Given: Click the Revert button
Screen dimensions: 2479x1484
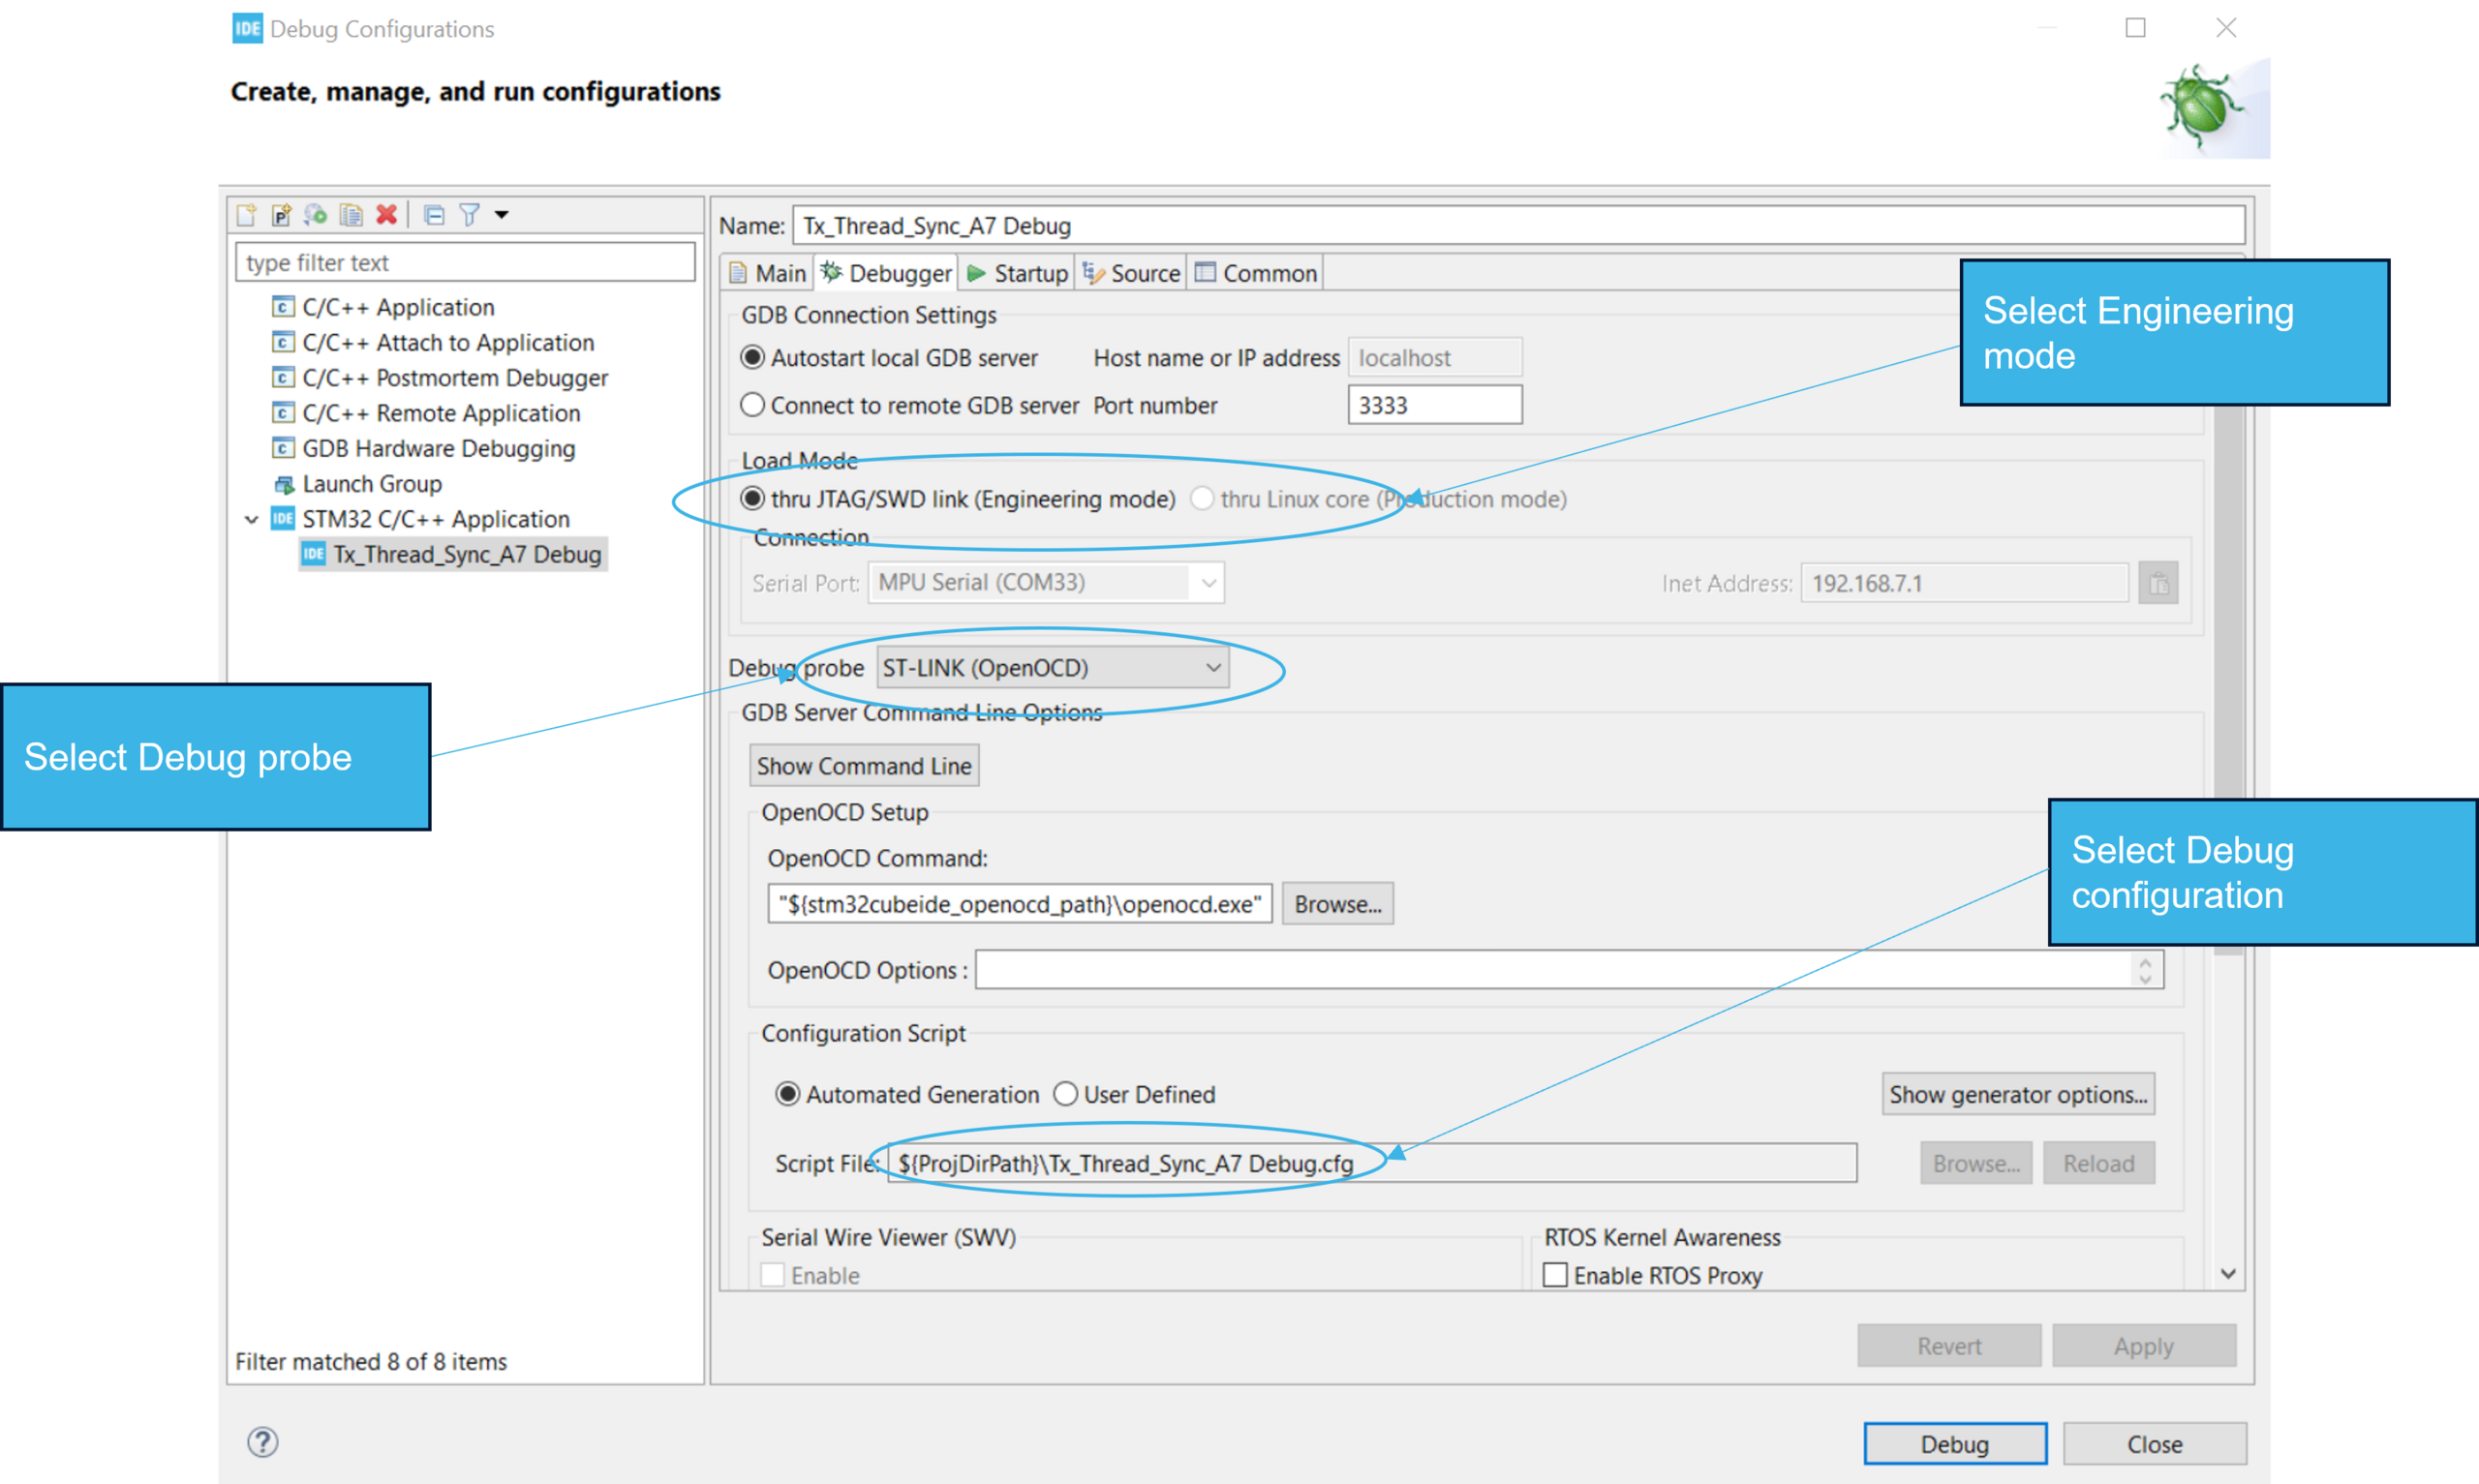Looking at the screenshot, I should tap(1948, 1345).
